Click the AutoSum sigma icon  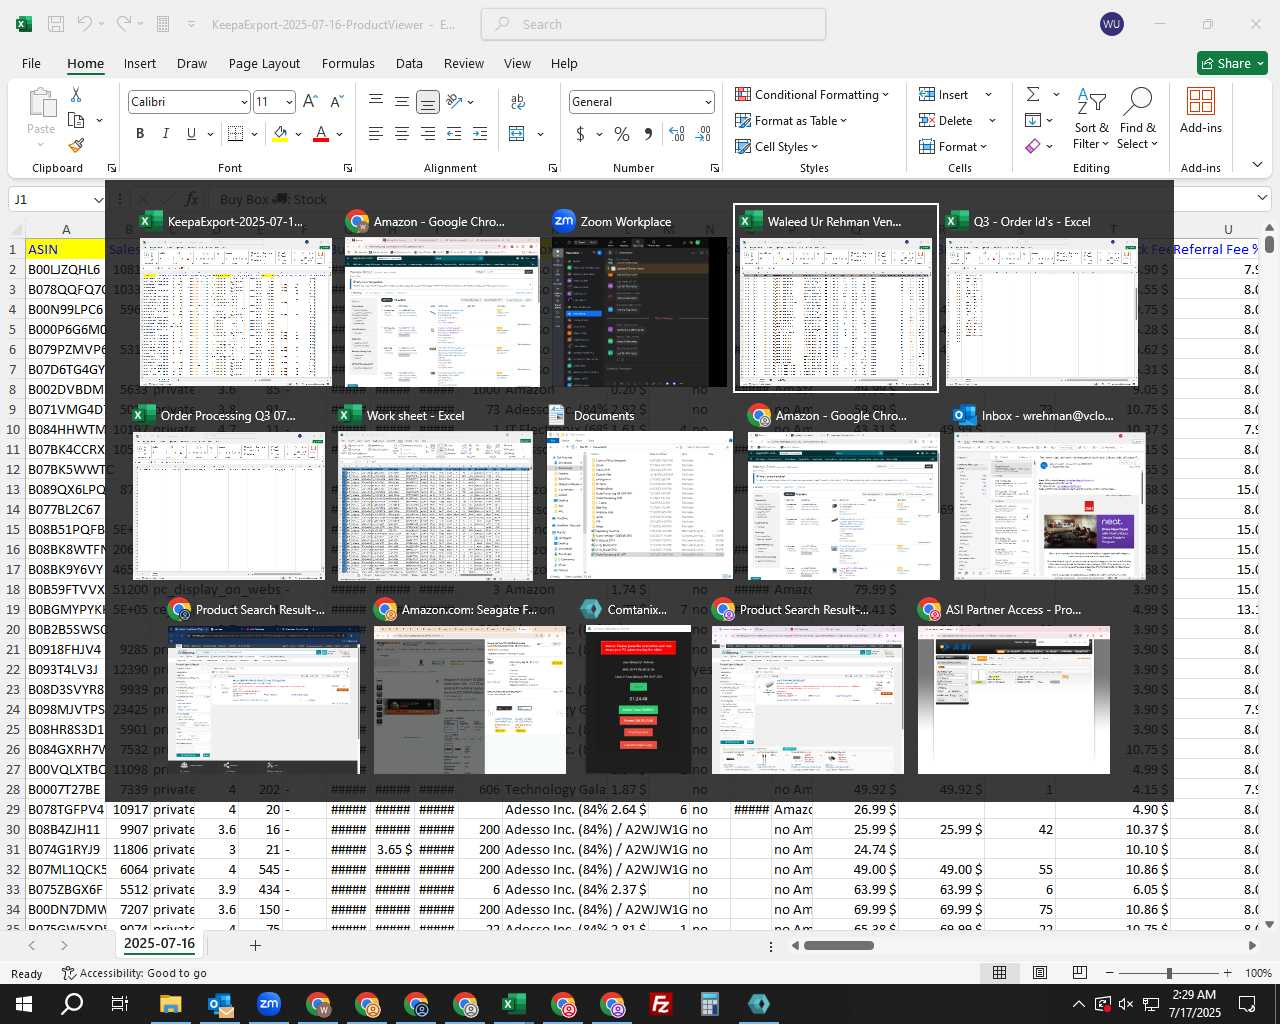1033,94
